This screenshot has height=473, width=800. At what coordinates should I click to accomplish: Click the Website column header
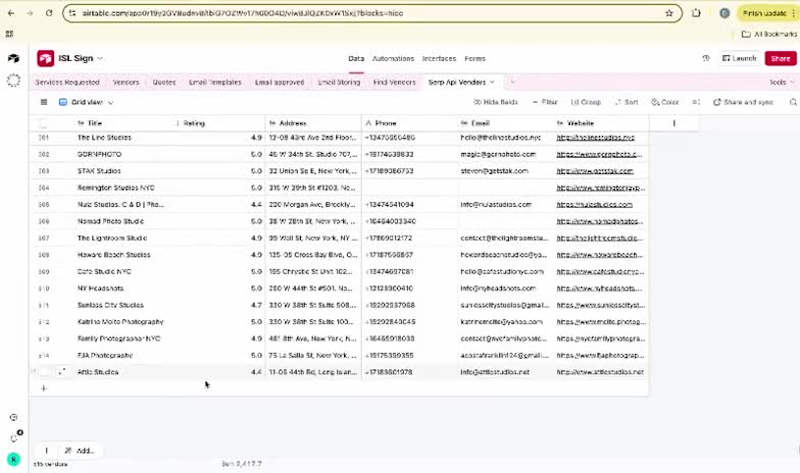click(x=601, y=123)
